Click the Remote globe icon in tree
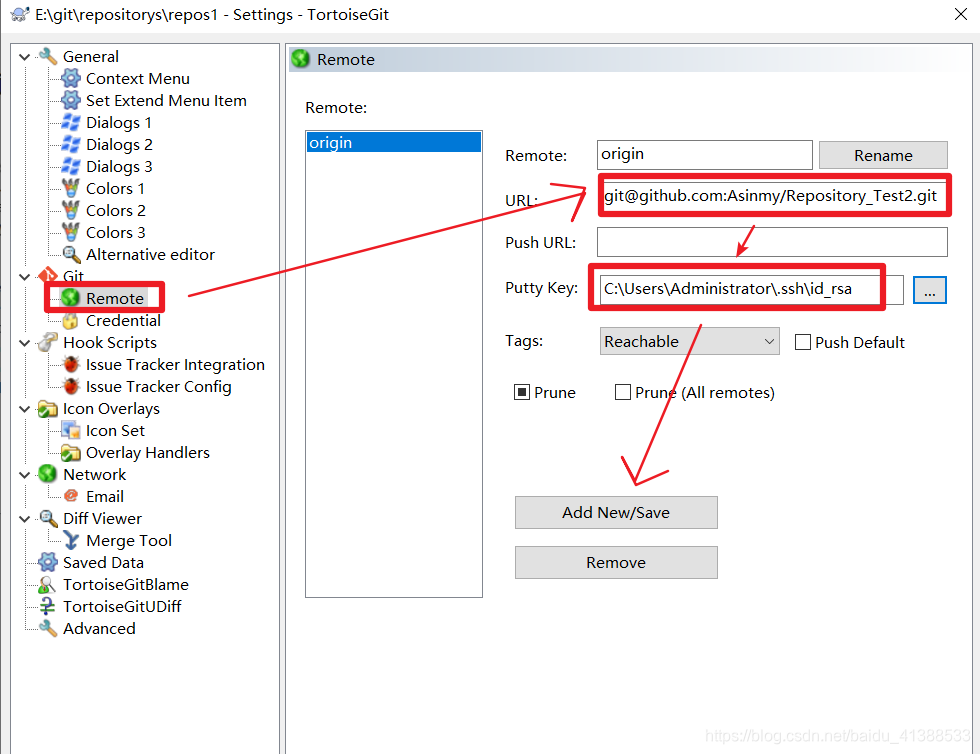Screen dimensions: 980x754 (71, 298)
